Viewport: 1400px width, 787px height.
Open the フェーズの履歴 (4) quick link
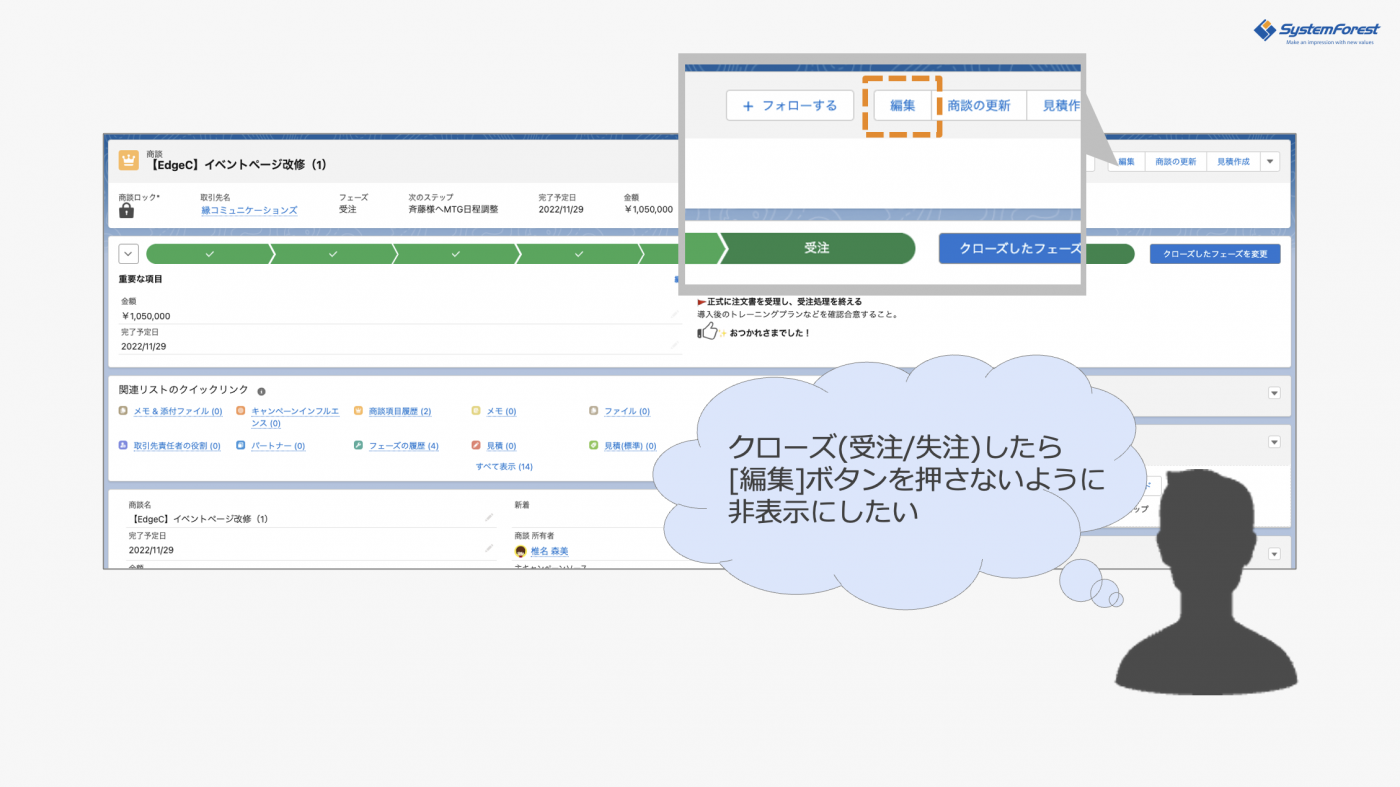tap(403, 446)
